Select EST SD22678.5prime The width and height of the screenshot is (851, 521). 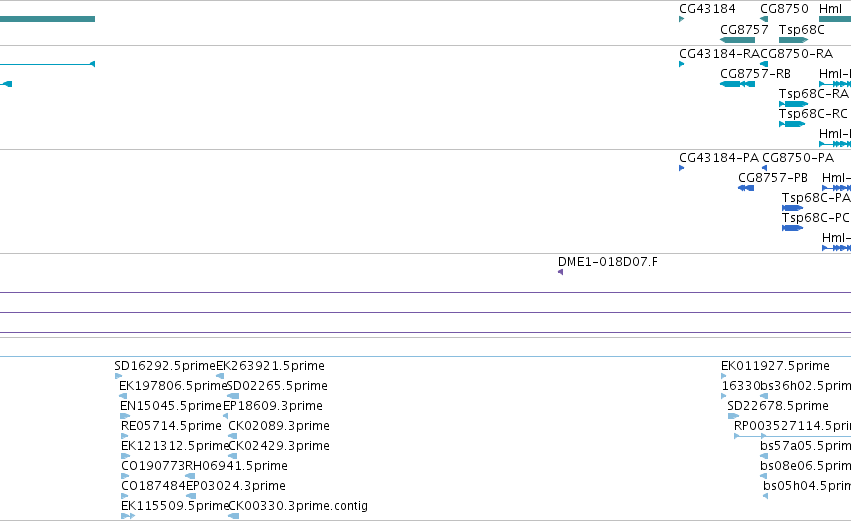tap(778, 406)
